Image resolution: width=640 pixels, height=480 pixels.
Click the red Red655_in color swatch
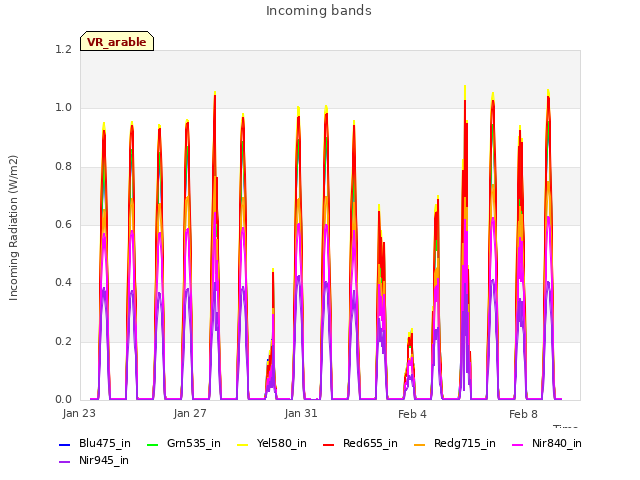[x=329, y=444]
